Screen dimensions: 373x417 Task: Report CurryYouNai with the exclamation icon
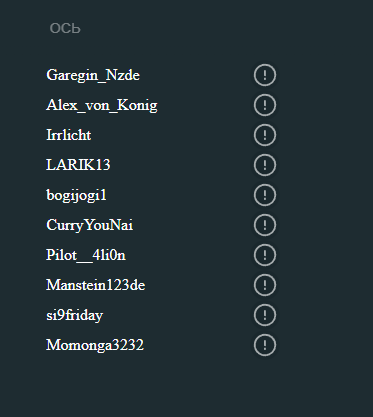[x=265, y=225]
